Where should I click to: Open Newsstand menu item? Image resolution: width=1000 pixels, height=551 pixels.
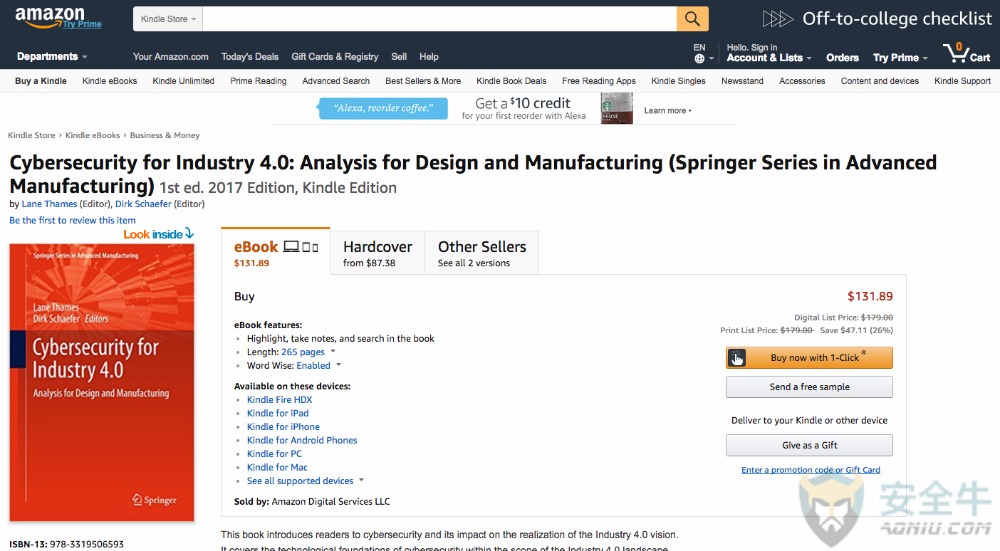742,81
